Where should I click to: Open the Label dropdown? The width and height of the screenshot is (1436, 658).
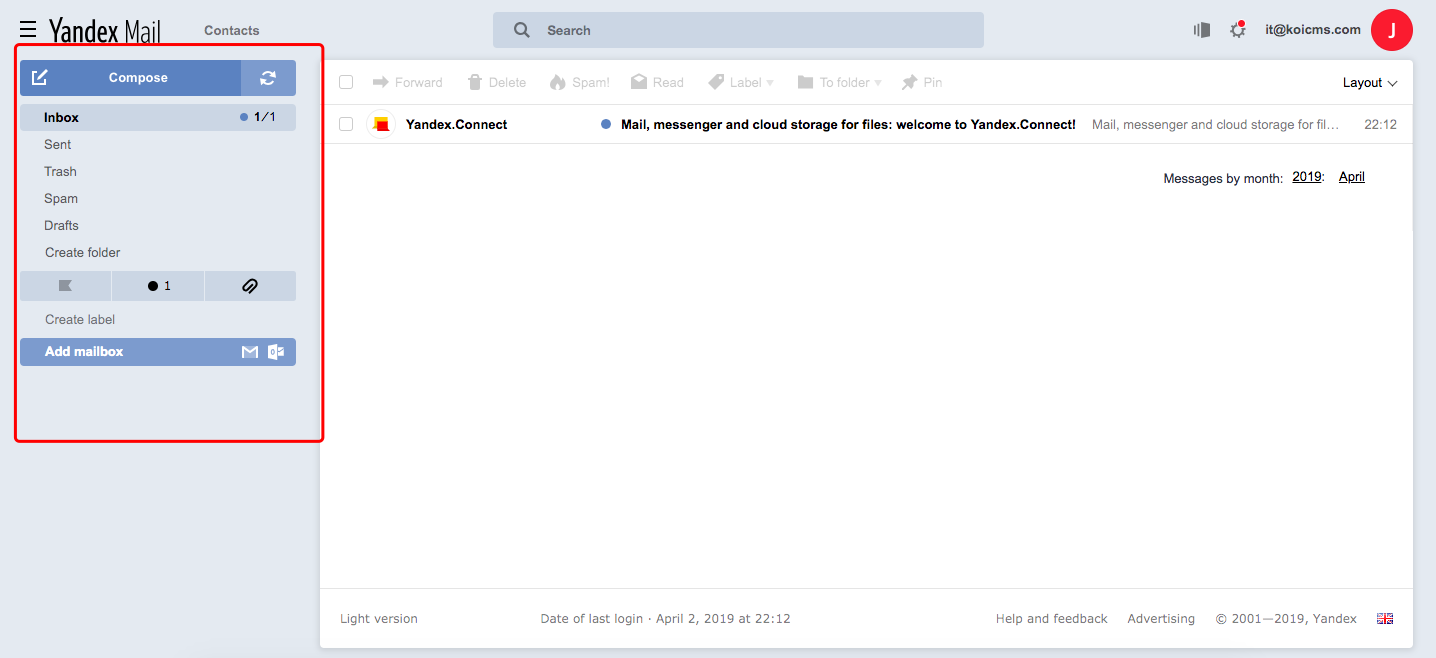click(741, 82)
